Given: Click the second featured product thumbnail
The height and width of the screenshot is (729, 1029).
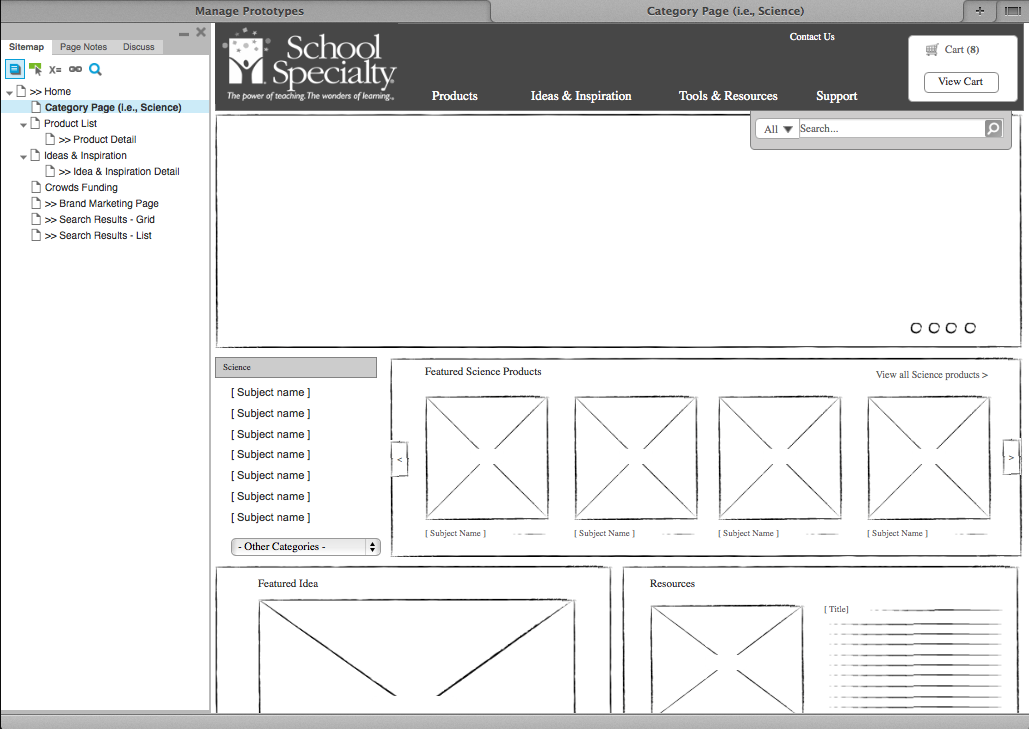Looking at the screenshot, I should pyautogui.click(x=635, y=457).
